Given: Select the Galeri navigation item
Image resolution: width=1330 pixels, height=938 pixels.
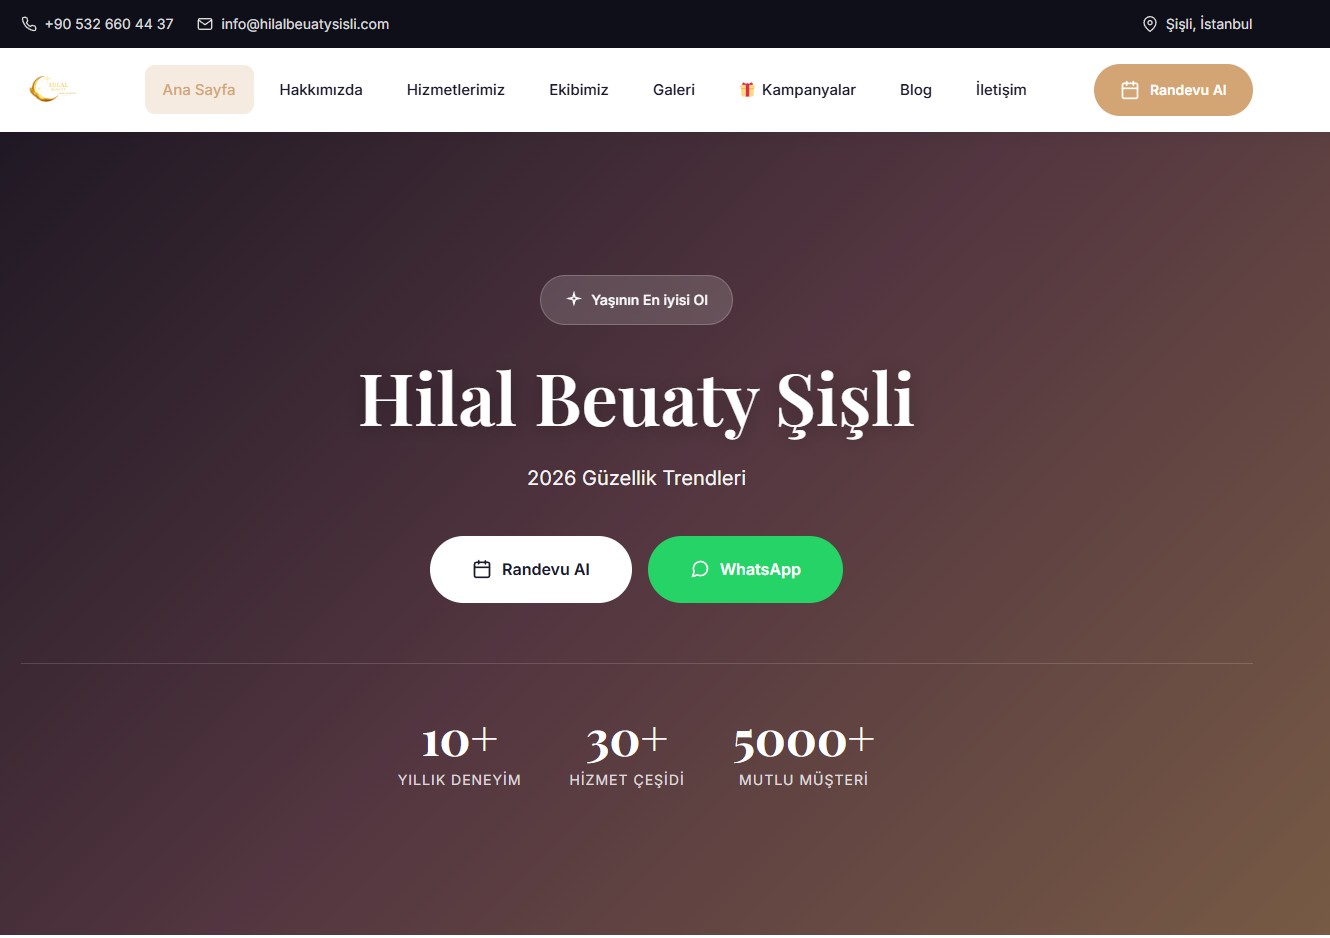Looking at the screenshot, I should click(673, 89).
